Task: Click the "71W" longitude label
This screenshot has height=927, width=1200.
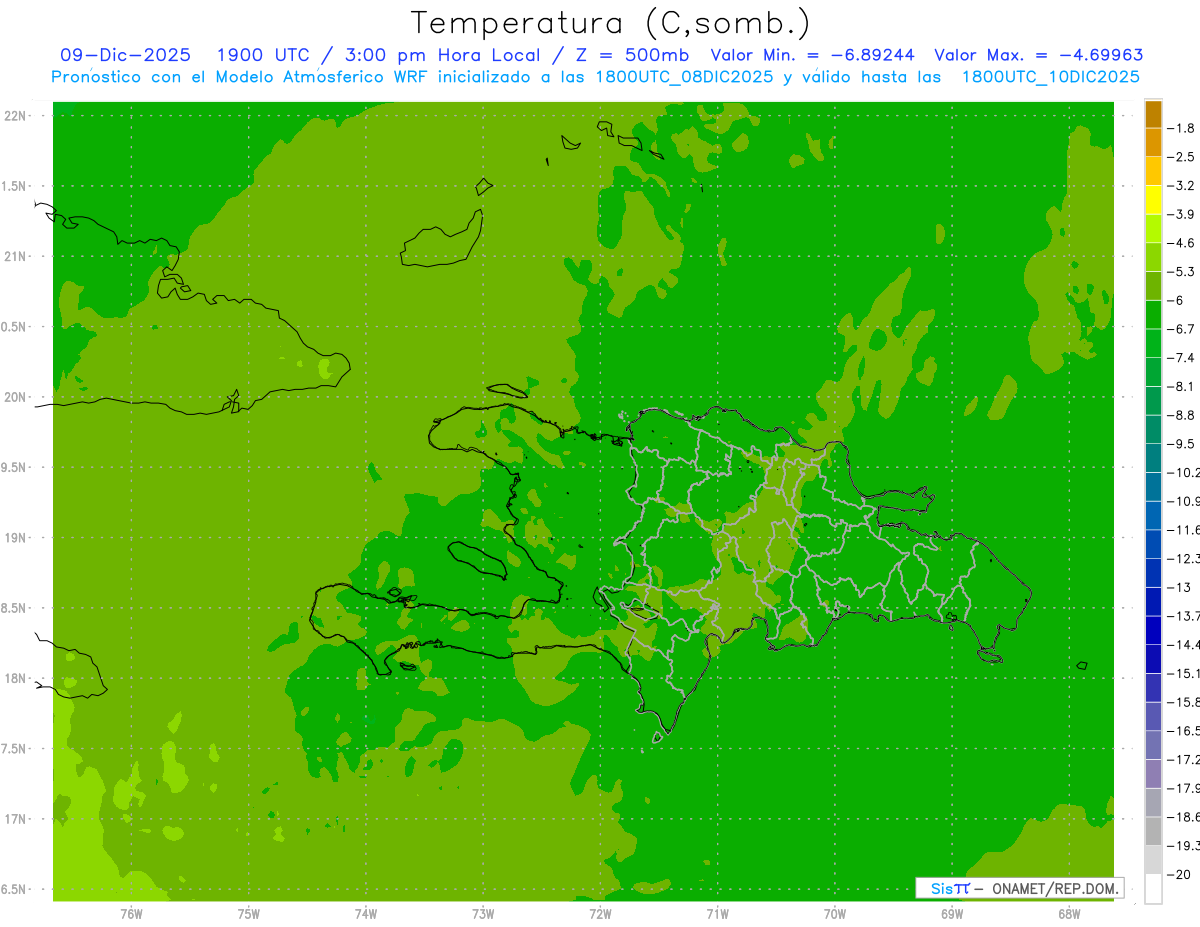Action: coord(717,913)
